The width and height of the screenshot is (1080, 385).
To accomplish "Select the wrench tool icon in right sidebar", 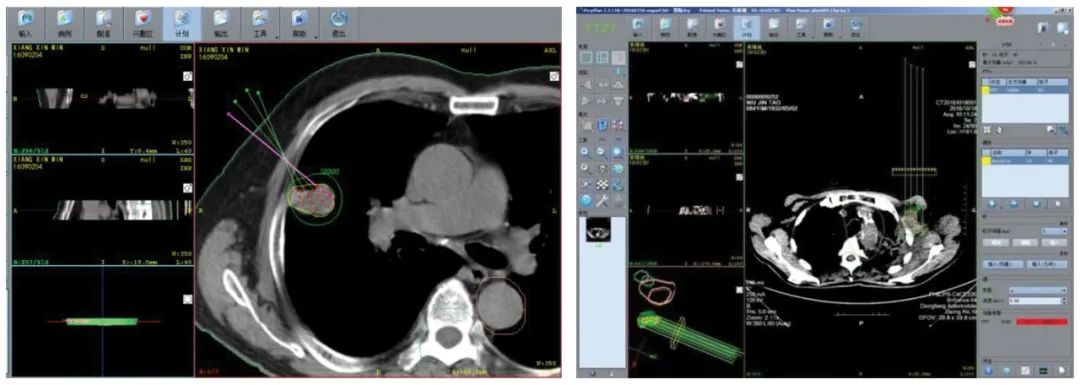I will coord(602,200).
